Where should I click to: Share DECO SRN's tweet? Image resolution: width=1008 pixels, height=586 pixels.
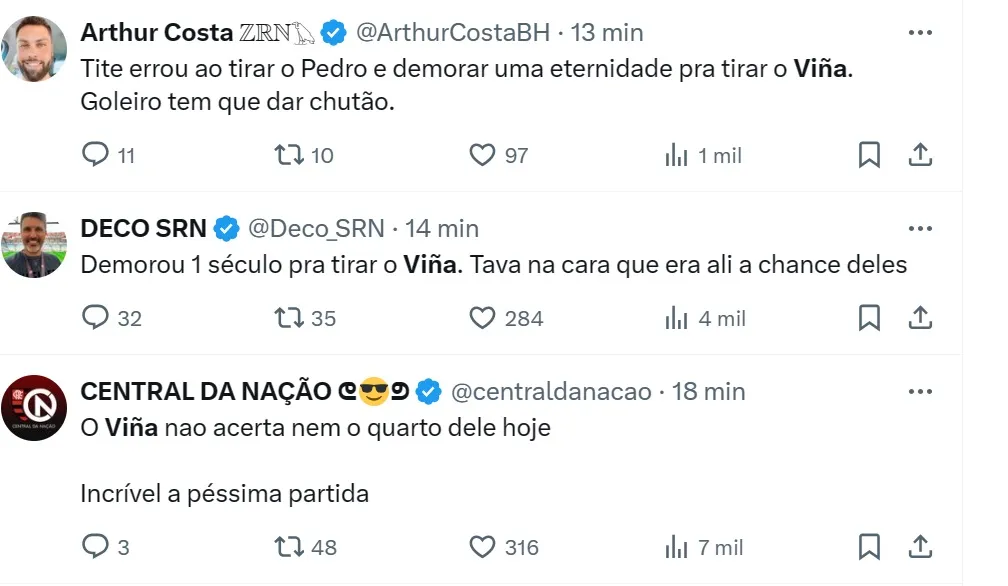pos(920,318)
